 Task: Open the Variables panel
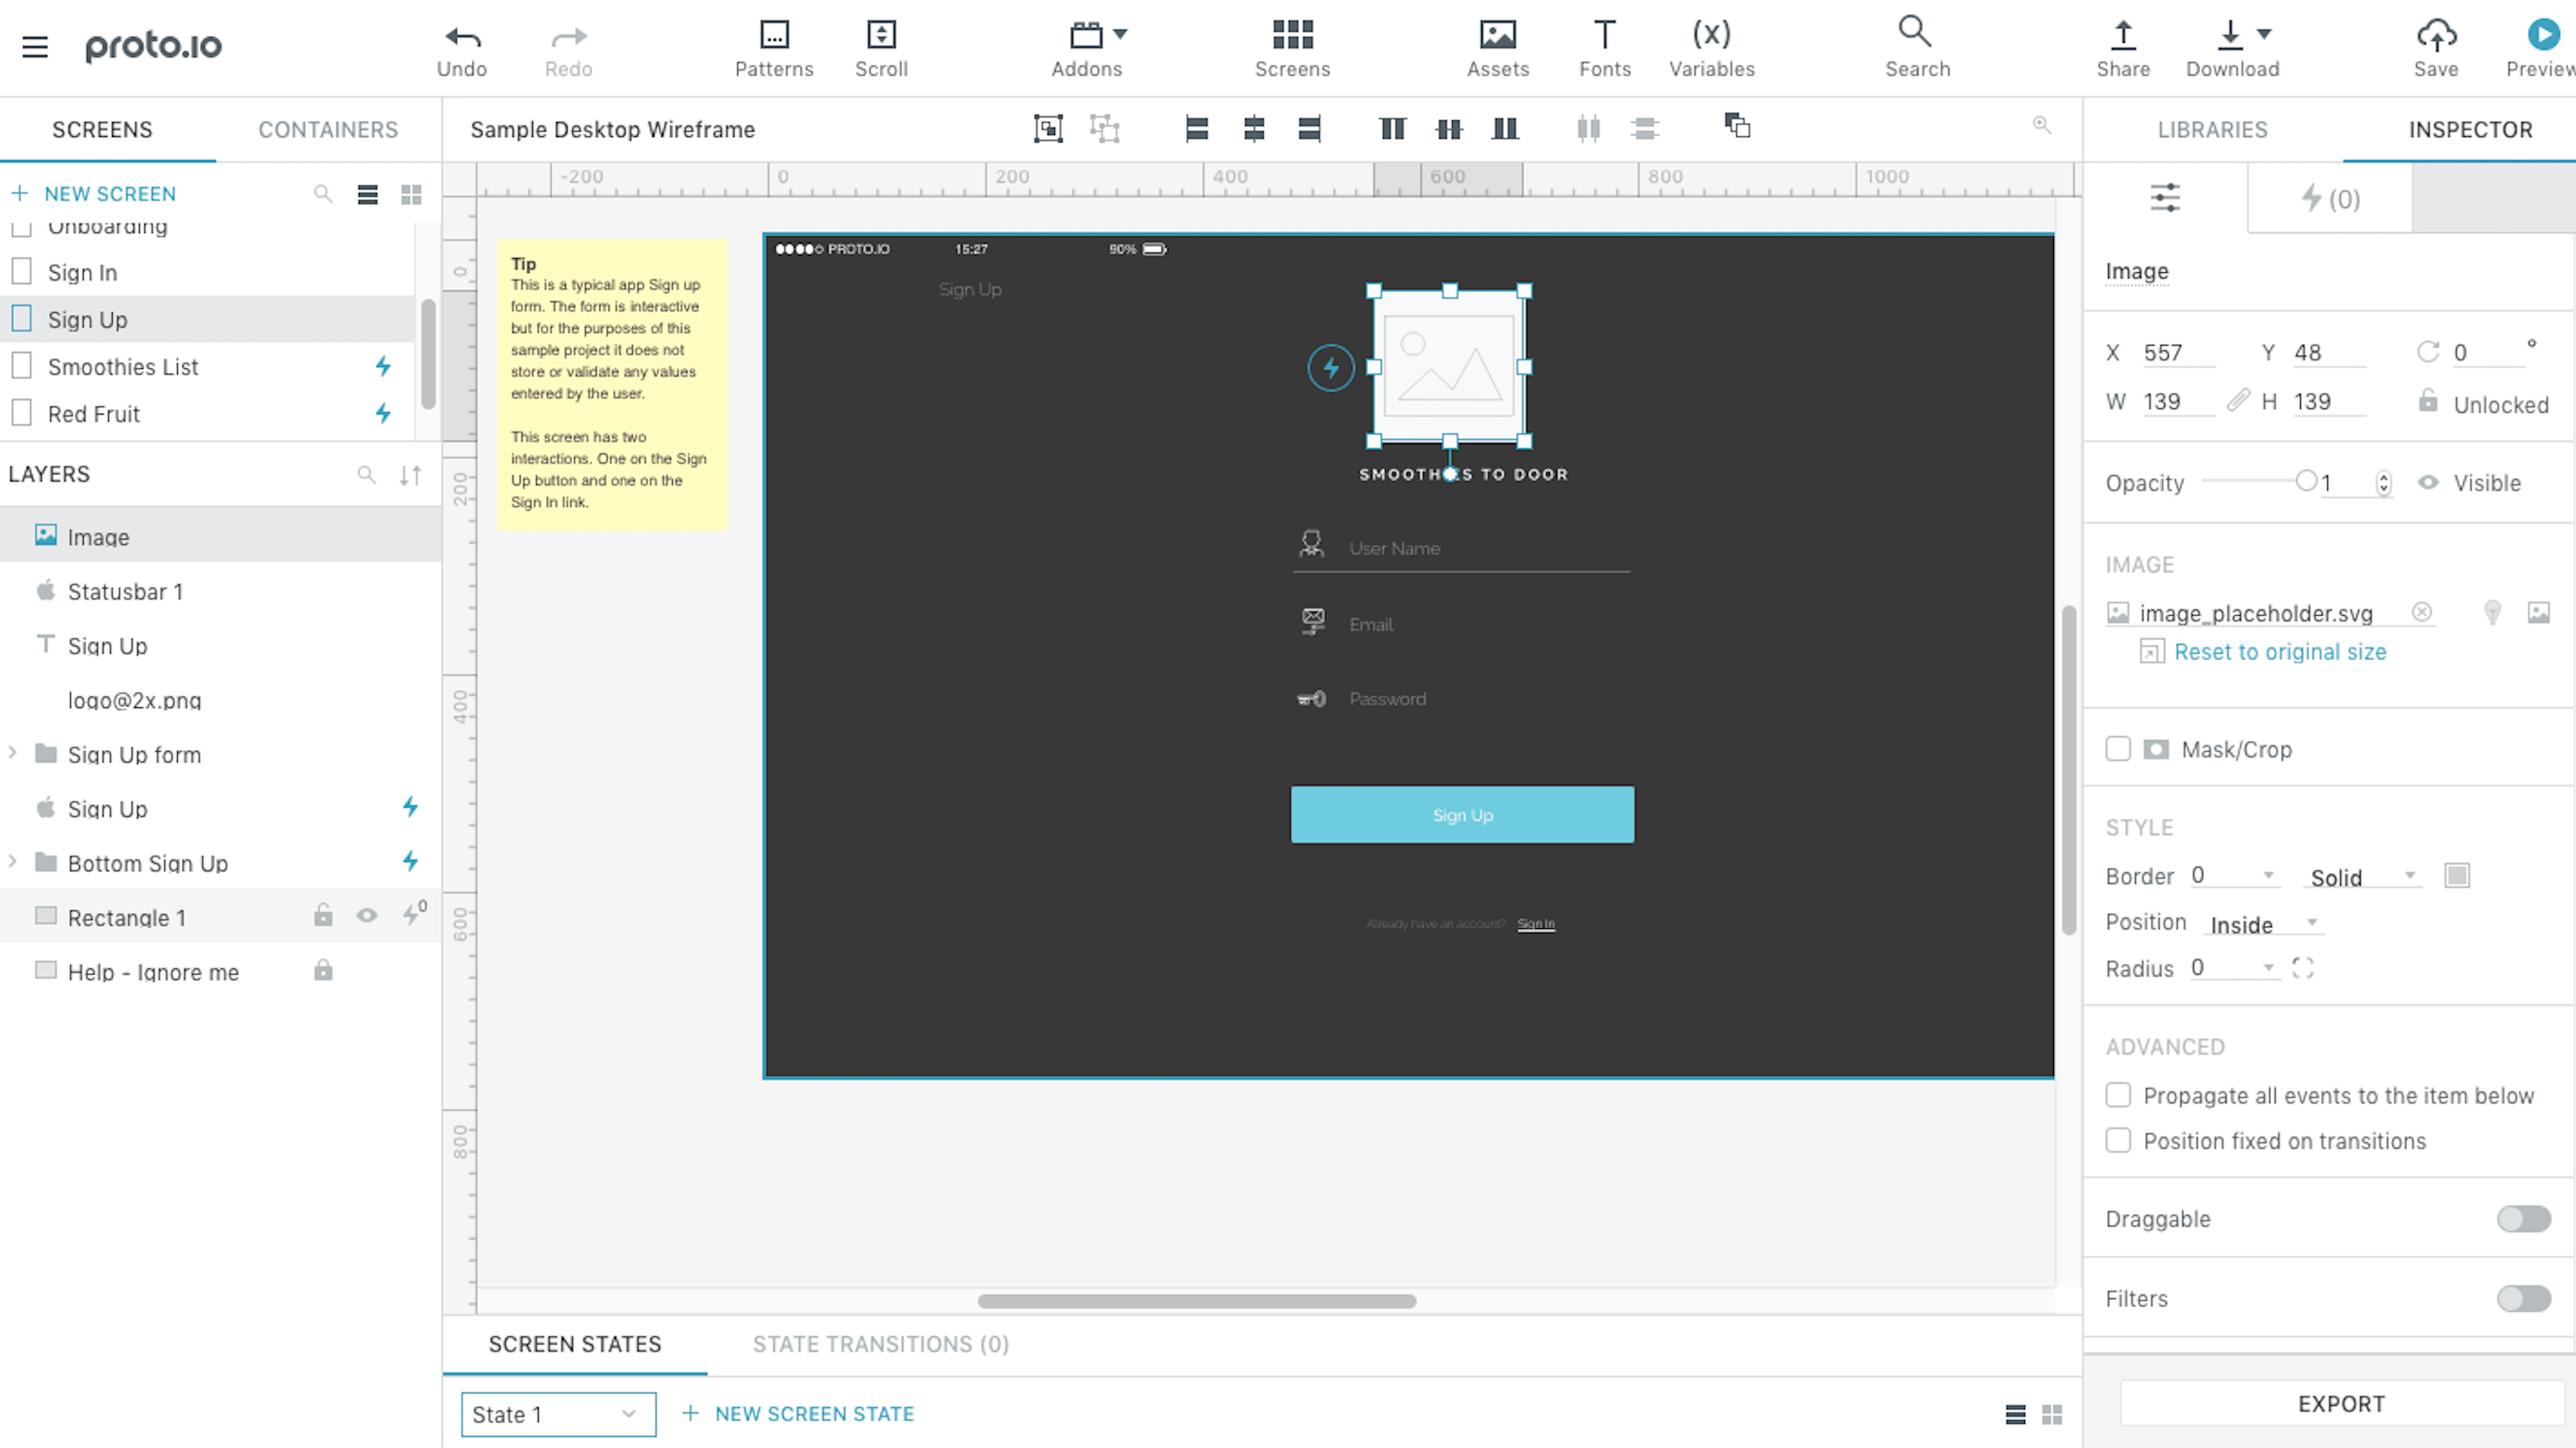pyautogui.click(x=1711, y=35)
